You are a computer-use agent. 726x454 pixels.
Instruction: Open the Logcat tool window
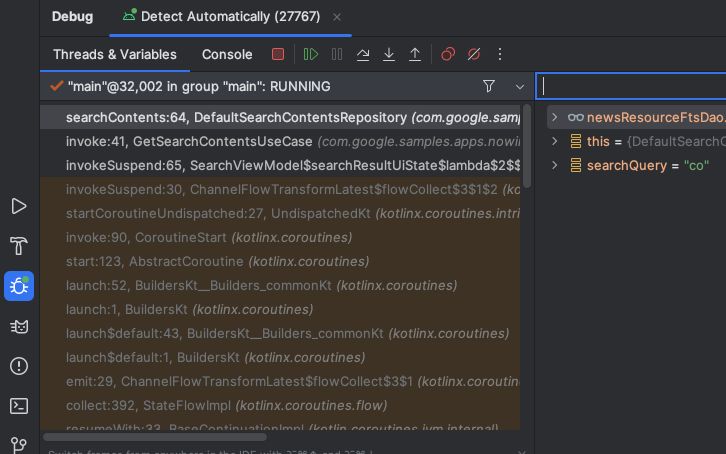click(19, 326)
